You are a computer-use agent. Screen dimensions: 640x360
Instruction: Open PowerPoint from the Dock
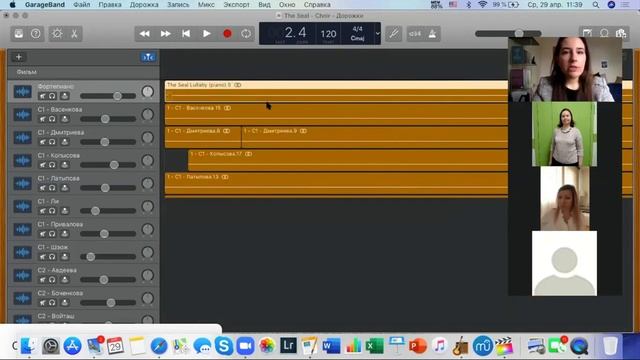[417, 346]
